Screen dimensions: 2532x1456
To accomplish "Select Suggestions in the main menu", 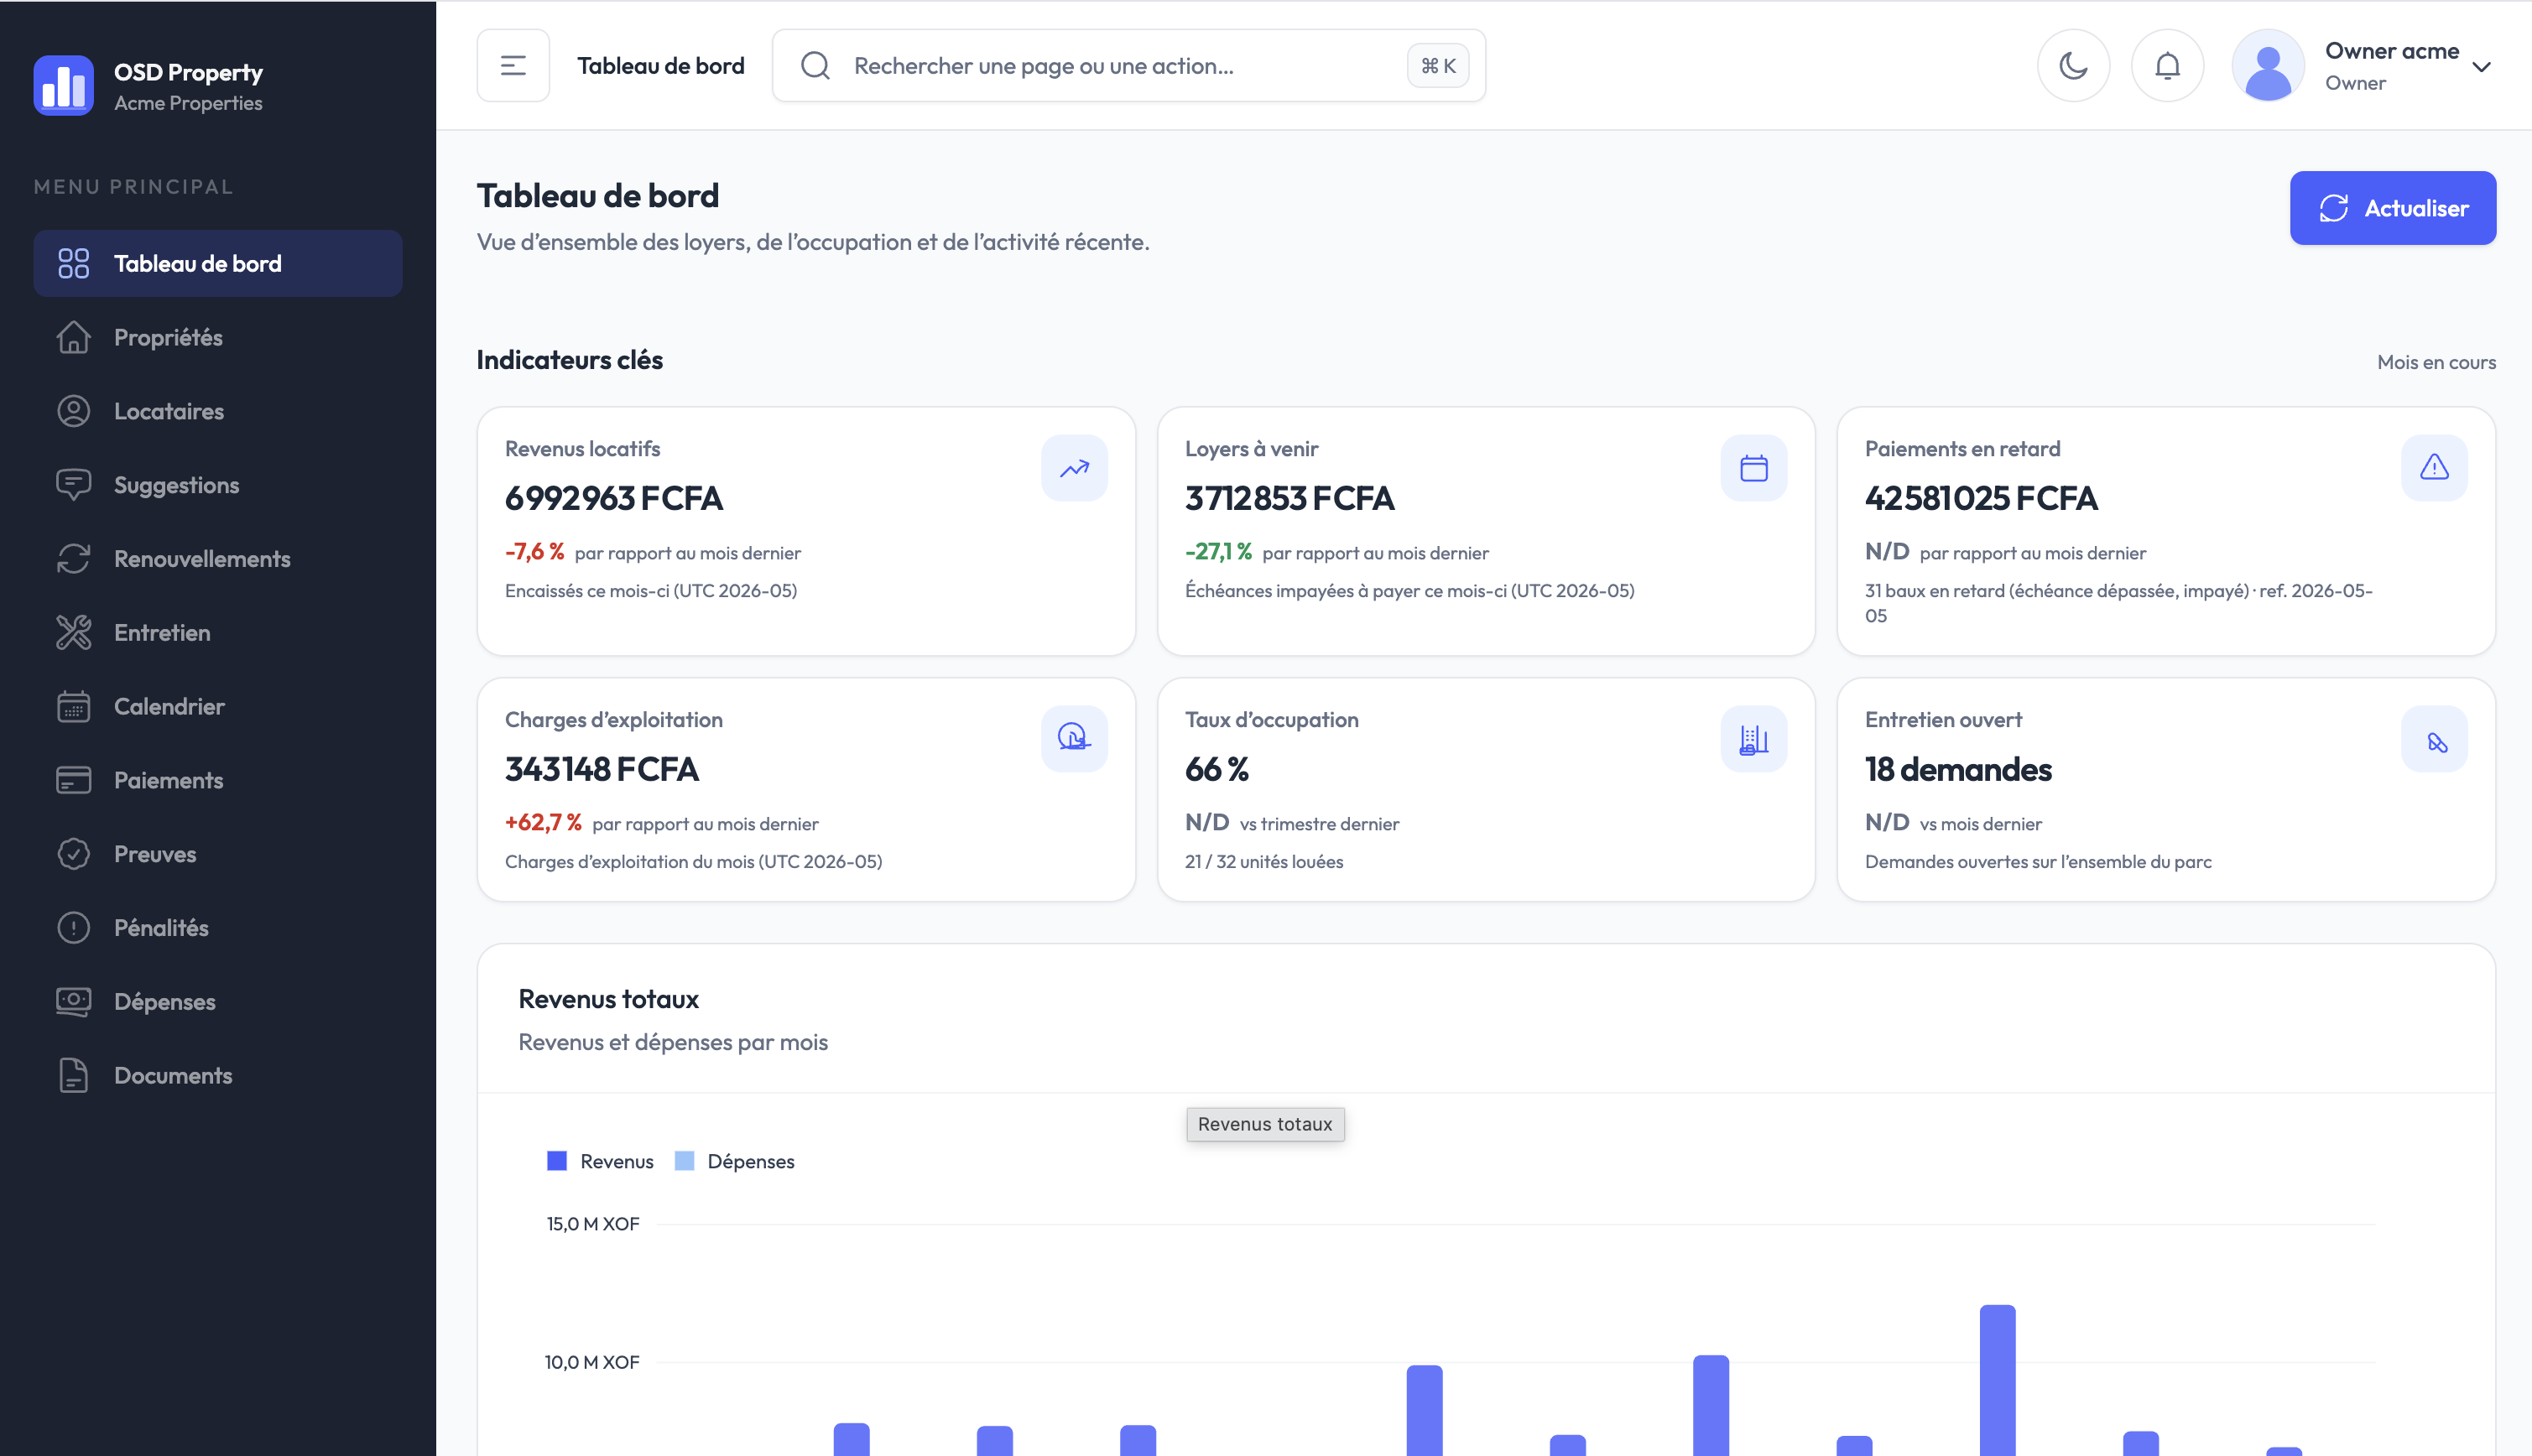I will click(x=218, y=485).
